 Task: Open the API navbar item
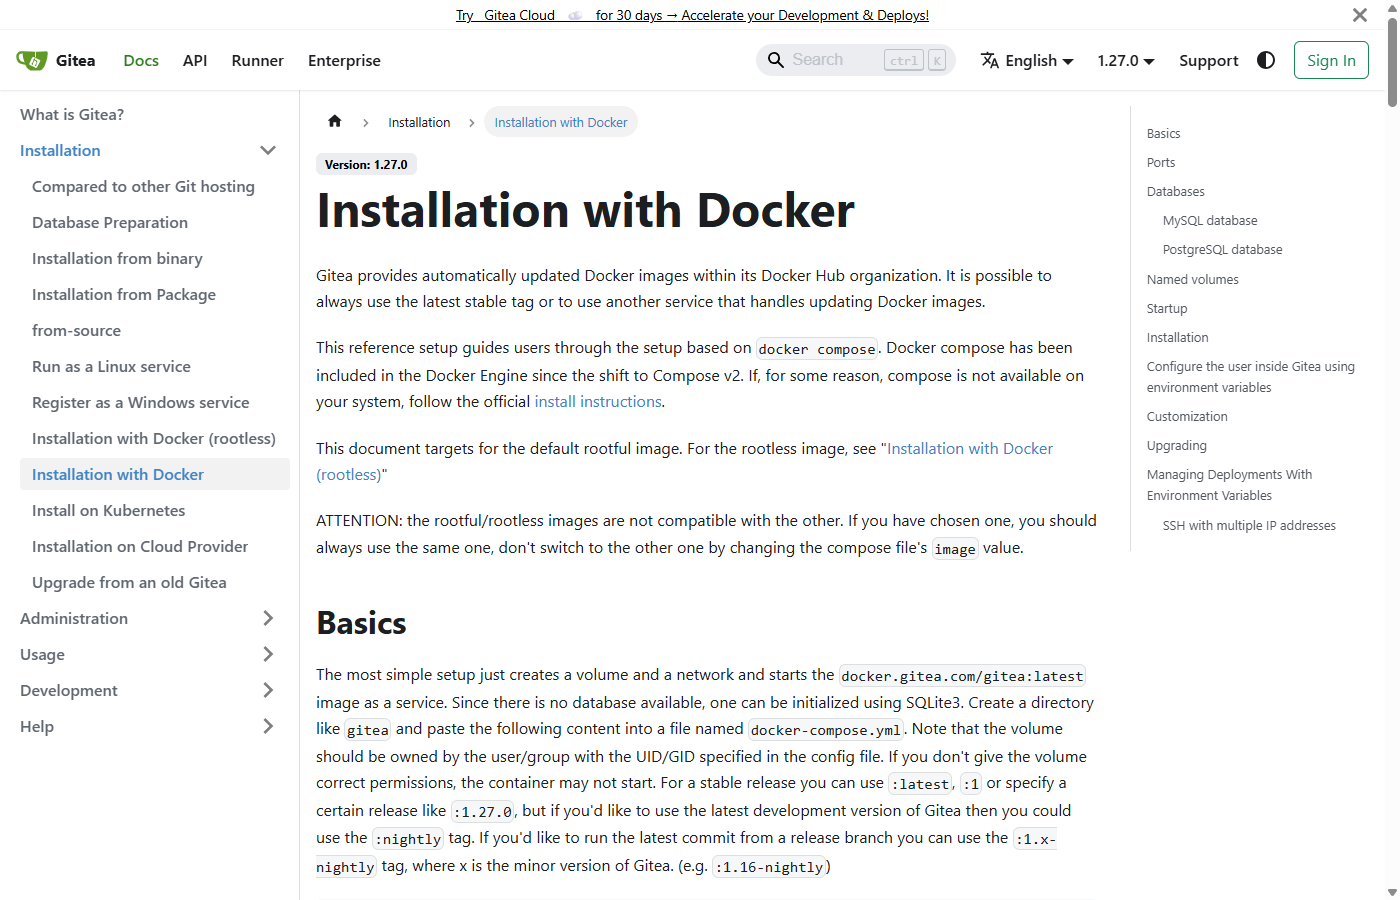pyautogui.click(x=195, y=60)
